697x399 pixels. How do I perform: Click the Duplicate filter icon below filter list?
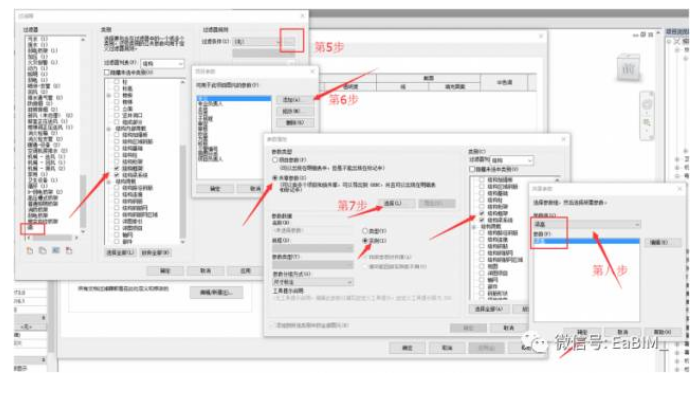pos(43,251)
